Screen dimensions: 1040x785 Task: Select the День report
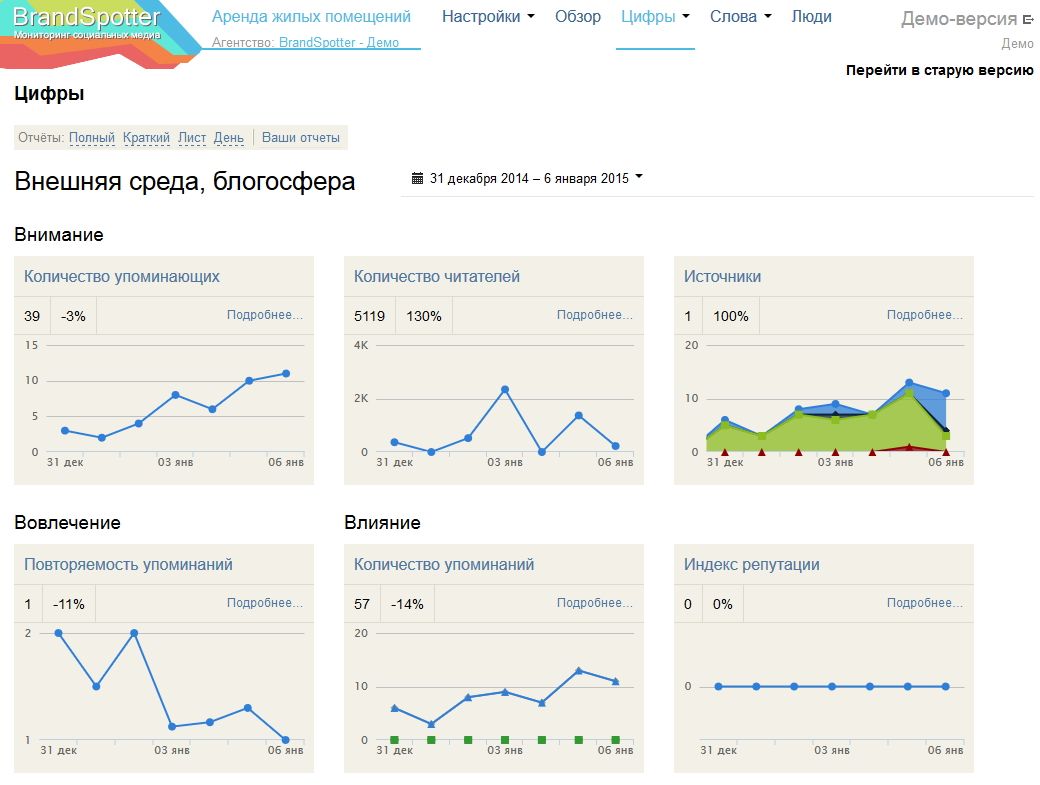click(227, 137)
